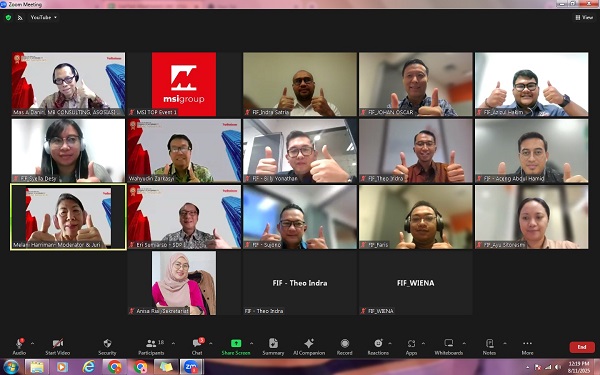600x375 pixels.
Task: Click the system tray volume icon
Action: pos(557,367)
